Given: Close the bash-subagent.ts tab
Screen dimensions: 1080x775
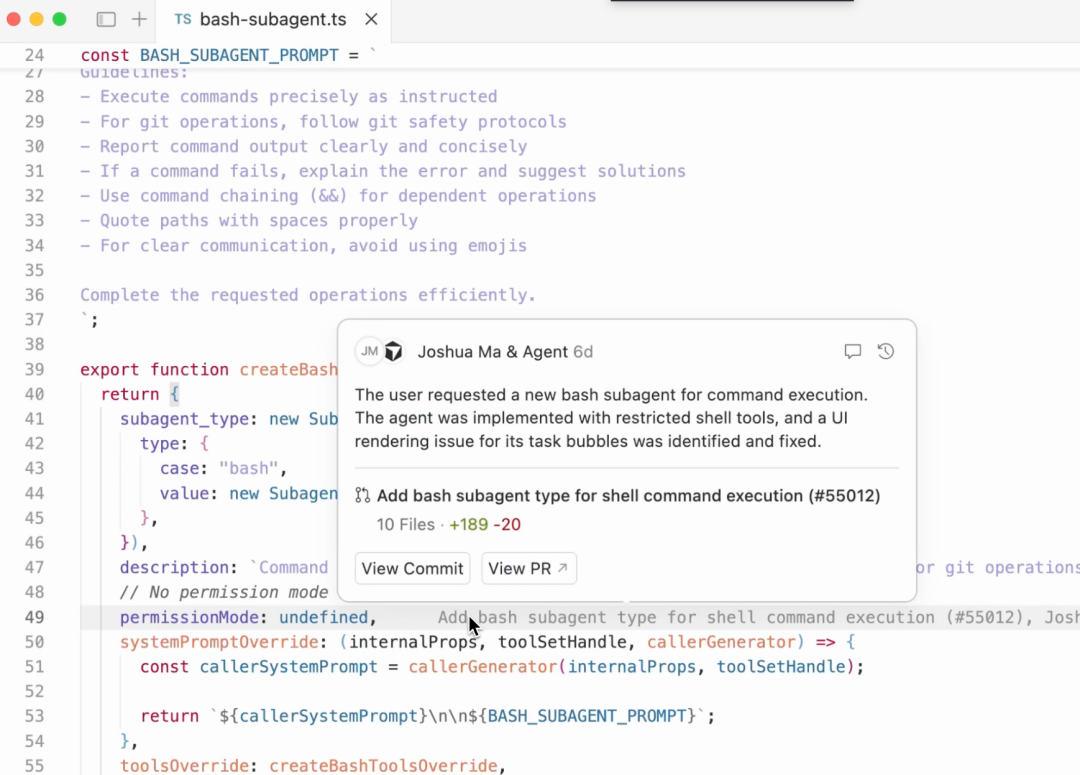Looking at the screenshot, I should 371,19.
